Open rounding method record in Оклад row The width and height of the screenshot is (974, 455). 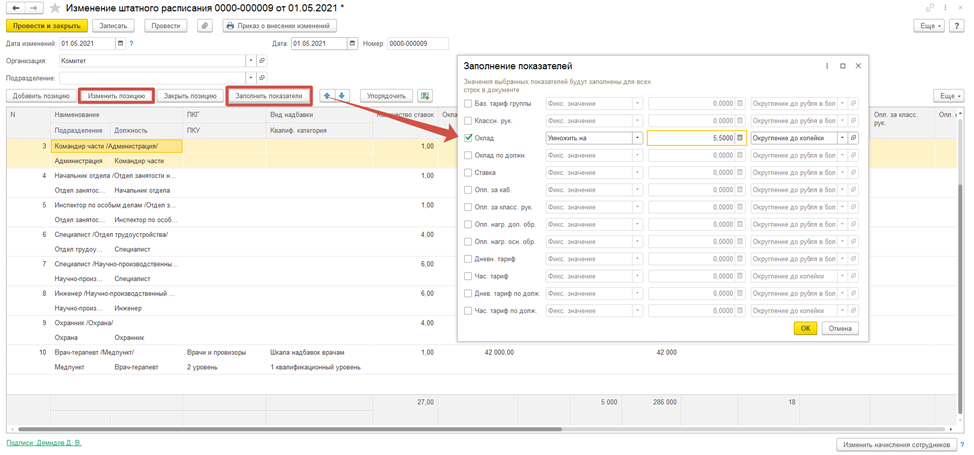coord(854,138)
